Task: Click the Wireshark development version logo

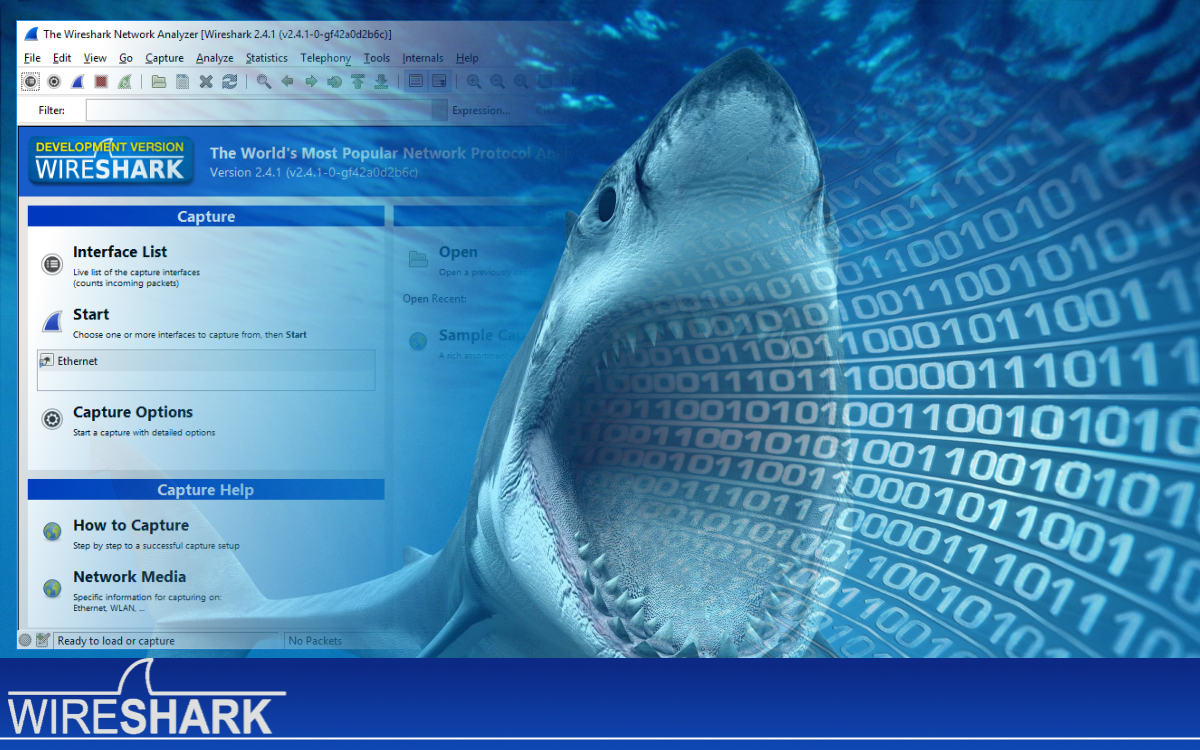Action: tap(110, 161)
